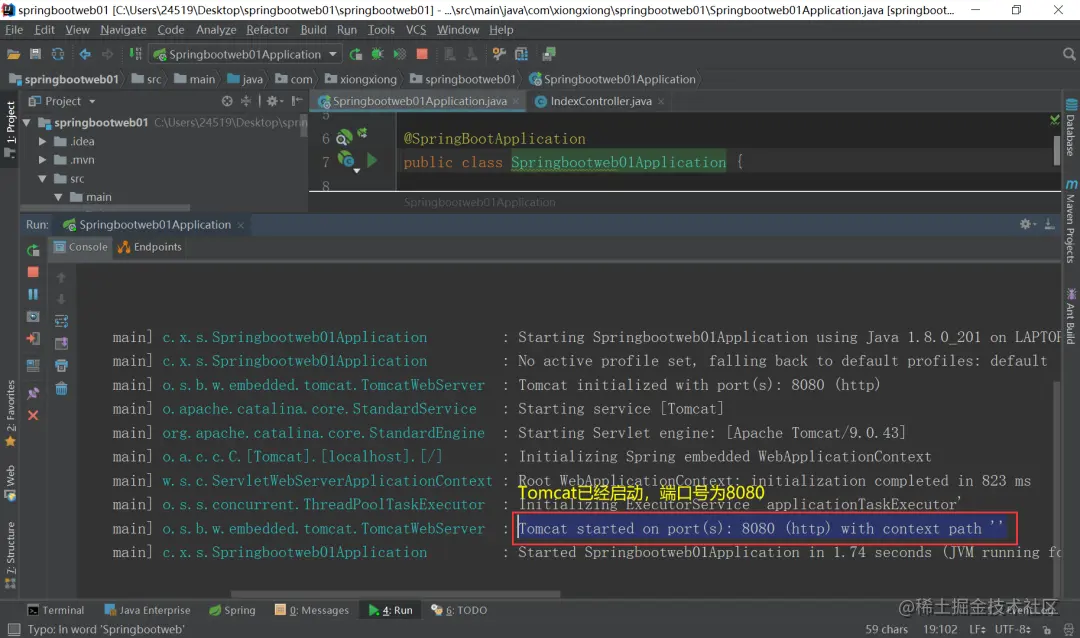Build project with the binary-arrow icon
Image resolution: width=1080 pixels, height=638 pixels.
pyautogui.click(x=136, y=54)
